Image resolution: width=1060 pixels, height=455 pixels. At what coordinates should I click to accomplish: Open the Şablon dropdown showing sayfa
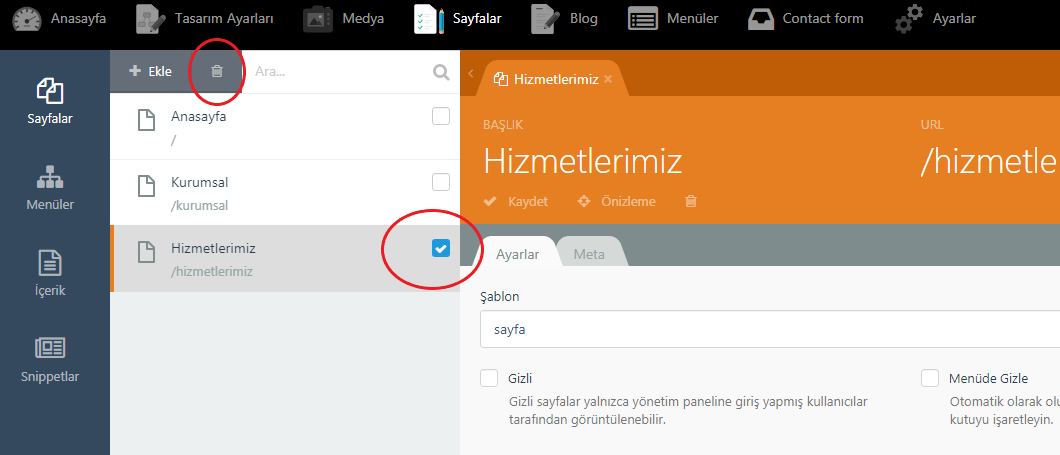coord(769,329)
